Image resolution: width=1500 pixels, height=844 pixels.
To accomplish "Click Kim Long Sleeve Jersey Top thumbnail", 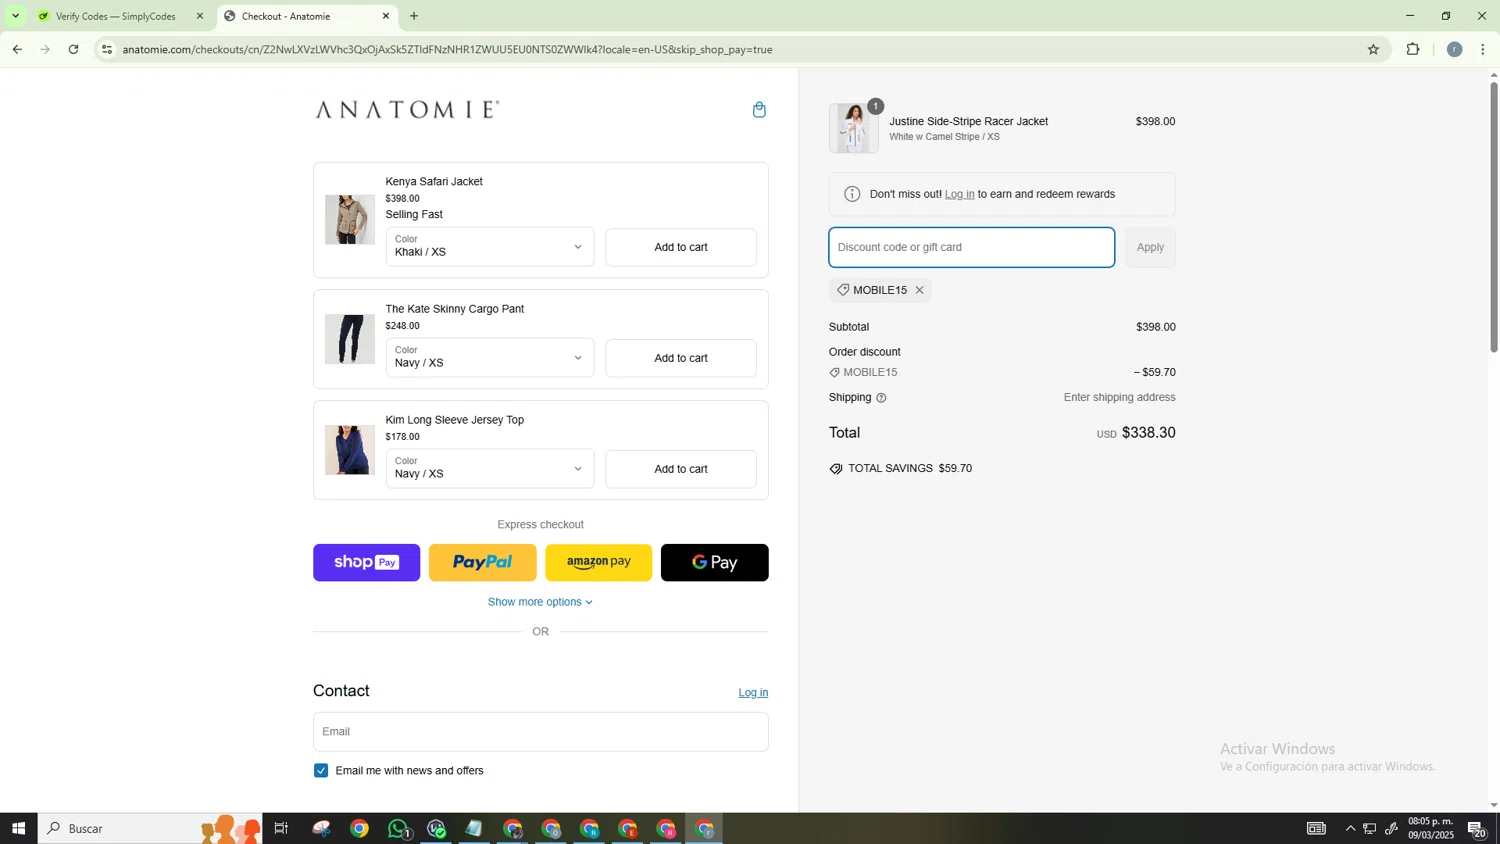I will click(x=350, y=450).
